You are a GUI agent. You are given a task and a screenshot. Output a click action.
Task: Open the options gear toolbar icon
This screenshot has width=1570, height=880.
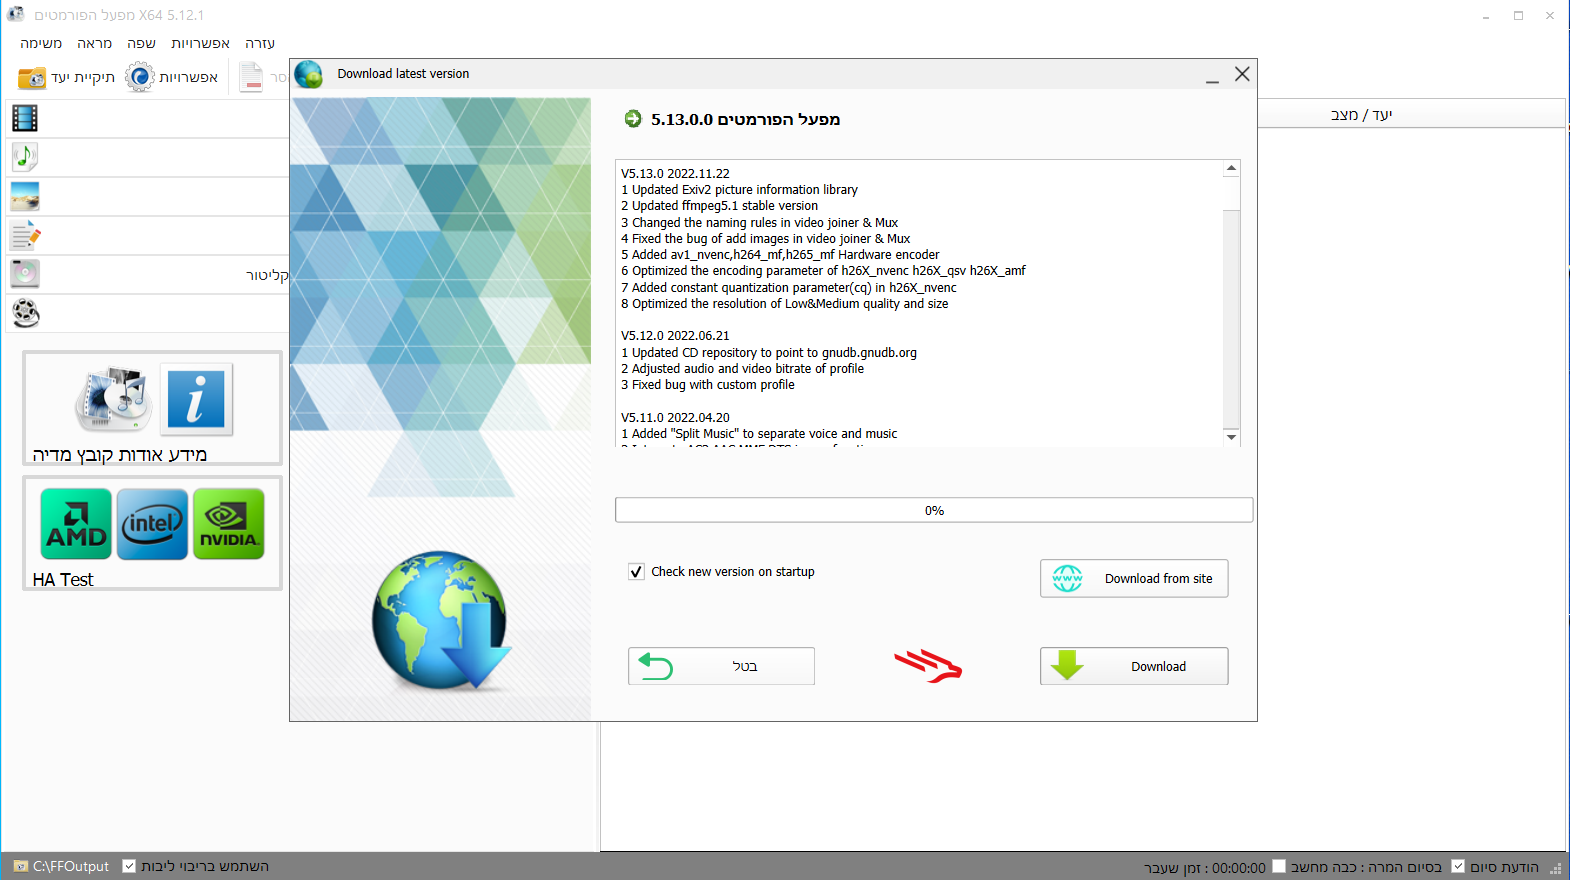(139, 77)
